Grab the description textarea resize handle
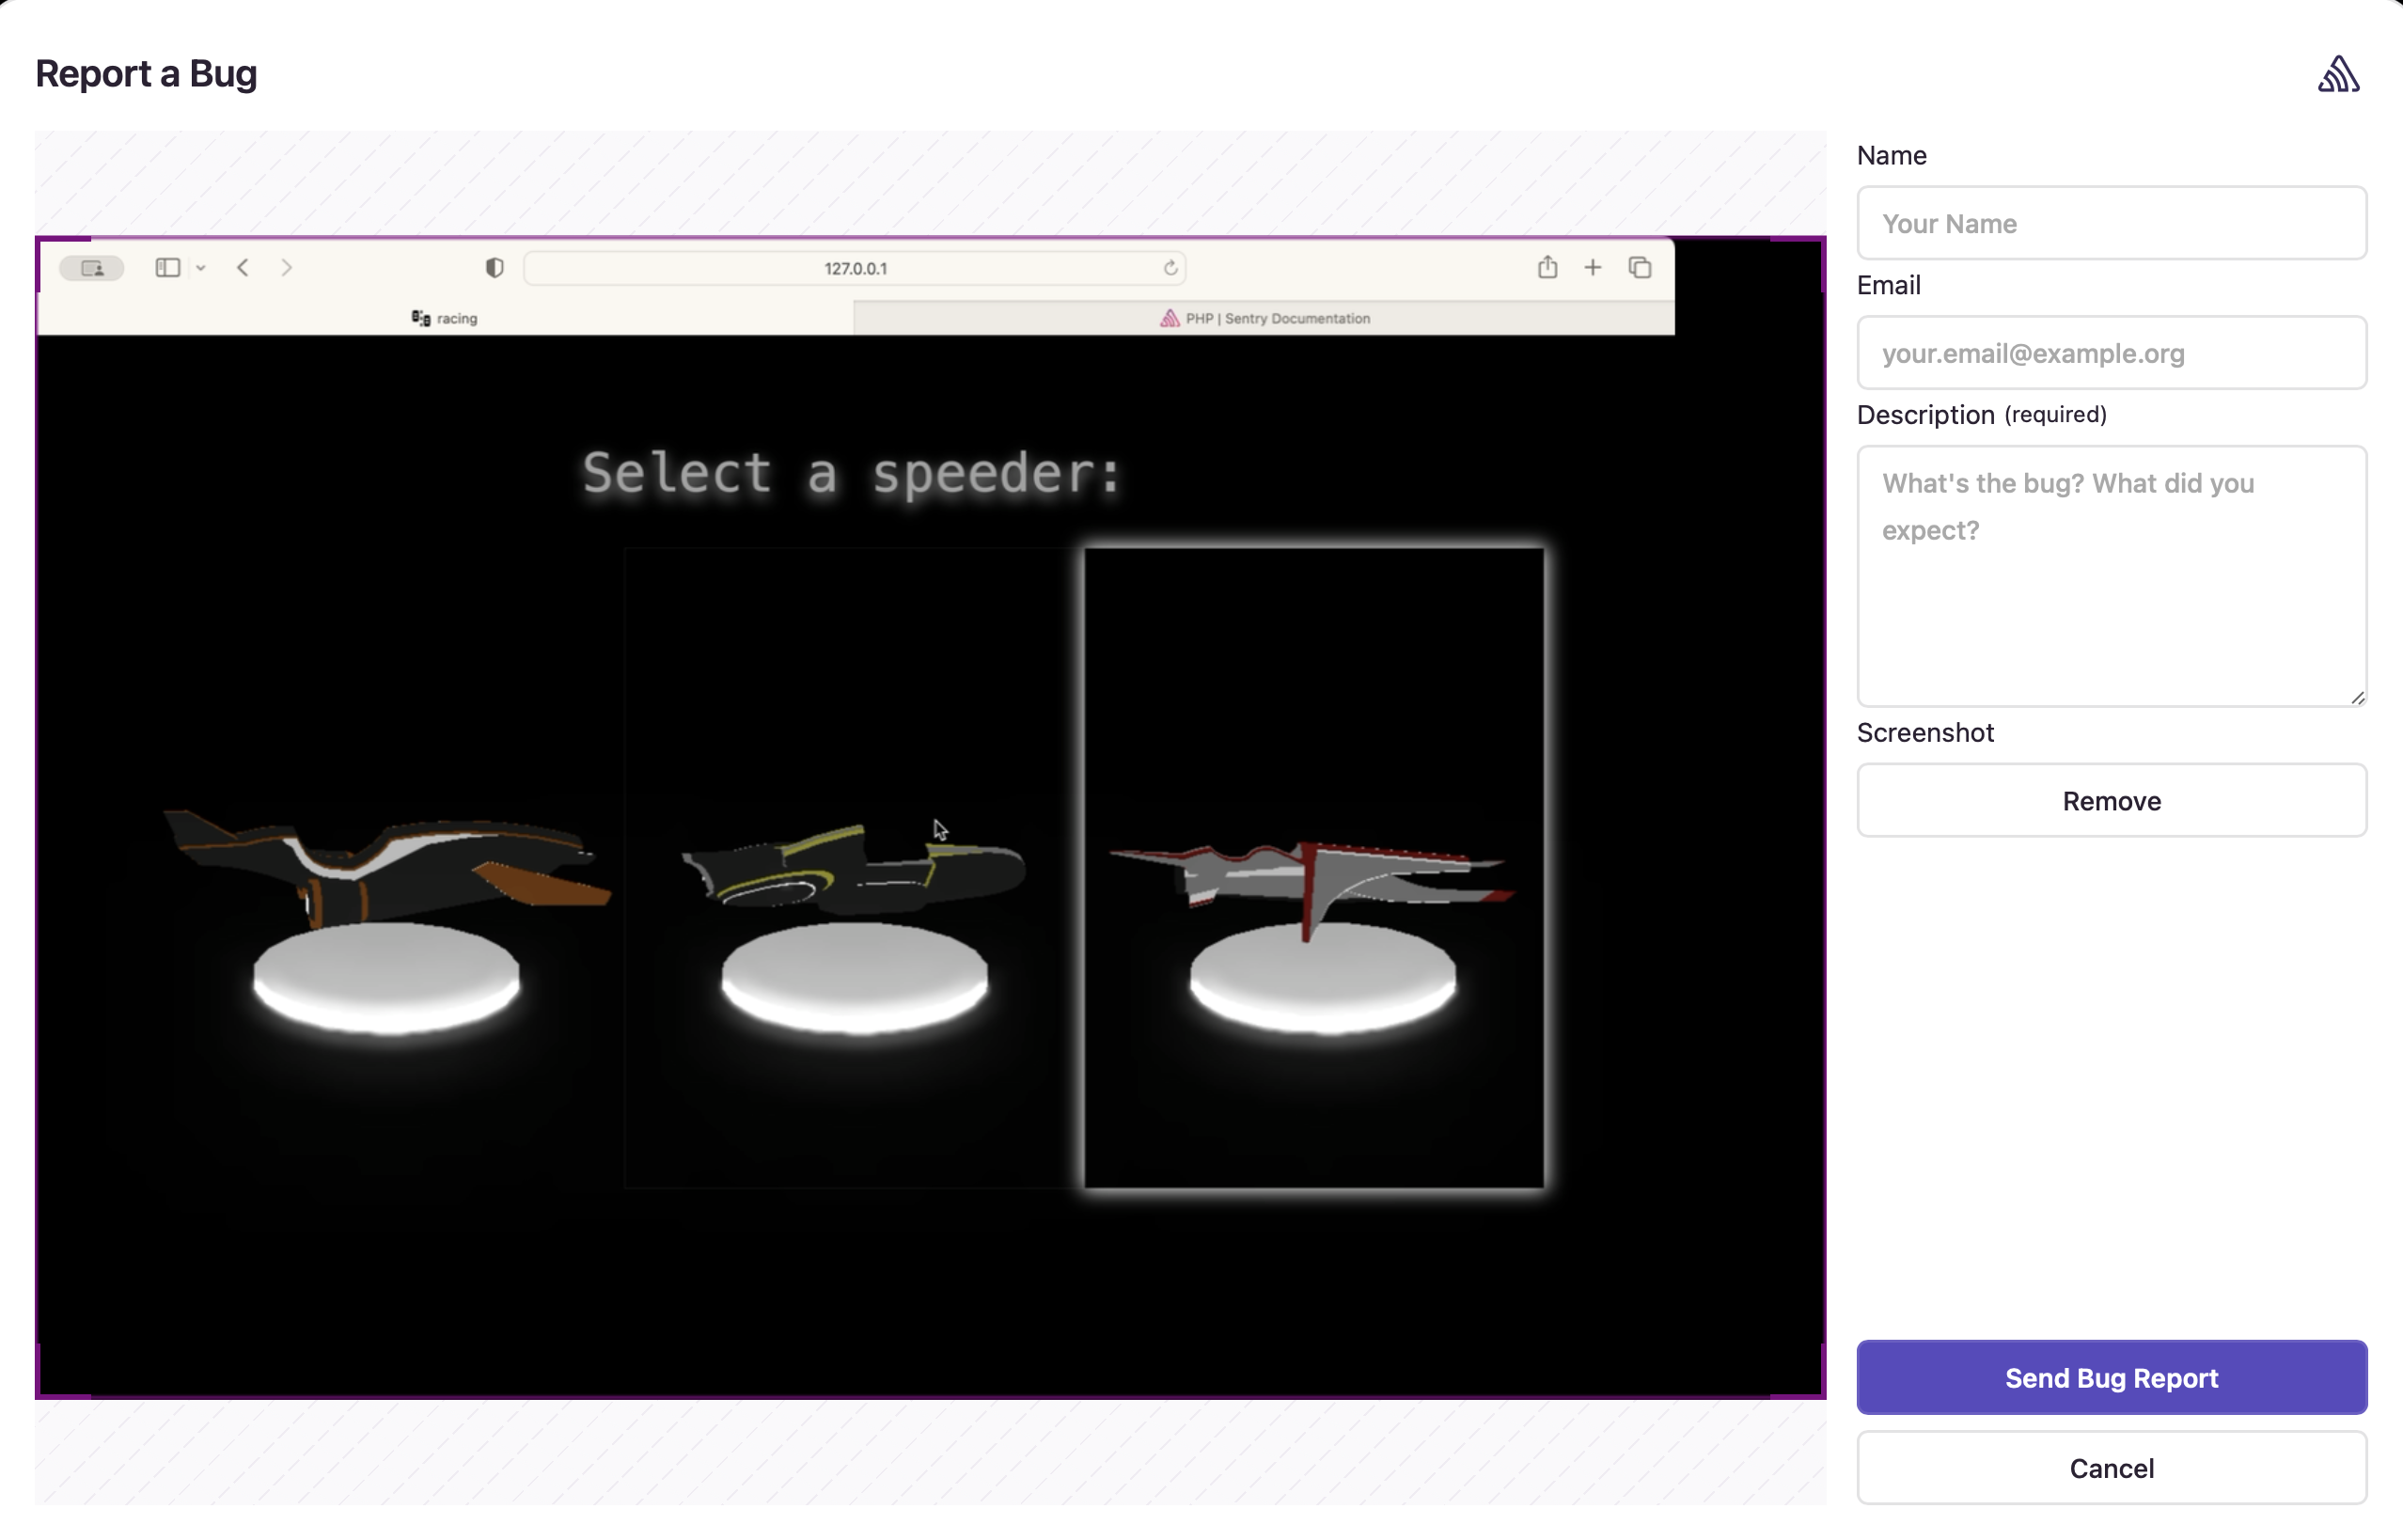The height and width of the screenshot is (1540, 2403). click(2357, 698)
